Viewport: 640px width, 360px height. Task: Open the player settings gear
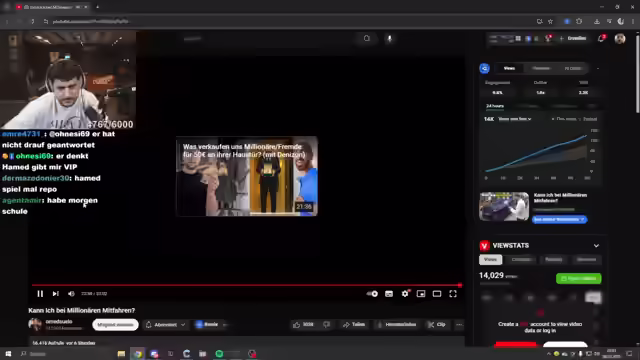(x=405, y=293)
